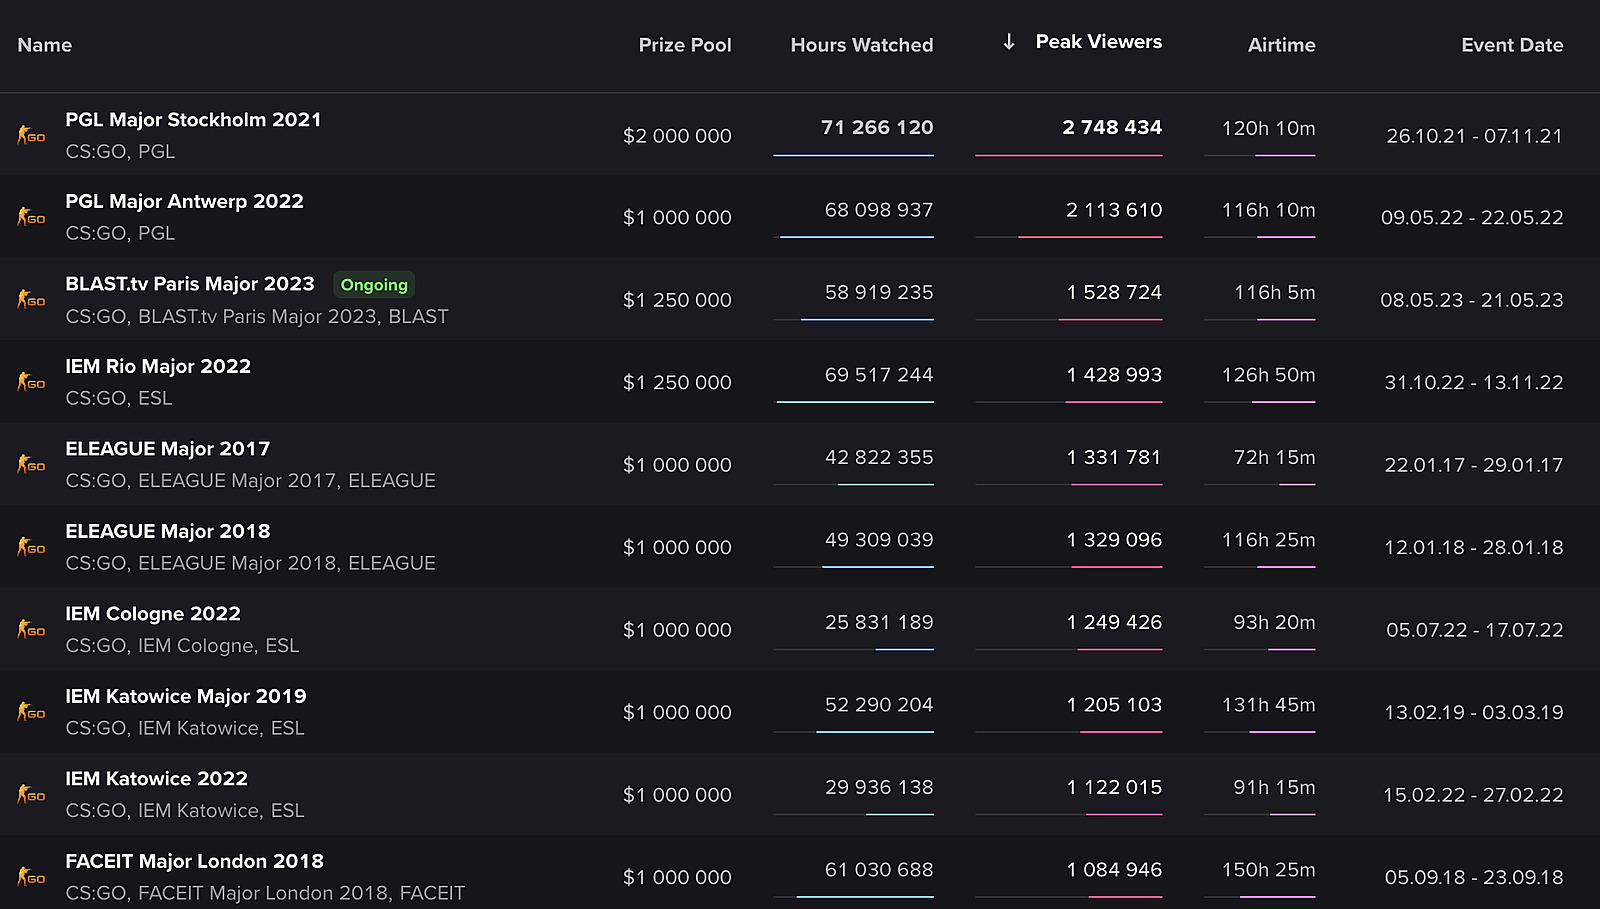Click the $2 000 000 prize pool value
This screenshot has height=909, width=1600.
point(677,136)
